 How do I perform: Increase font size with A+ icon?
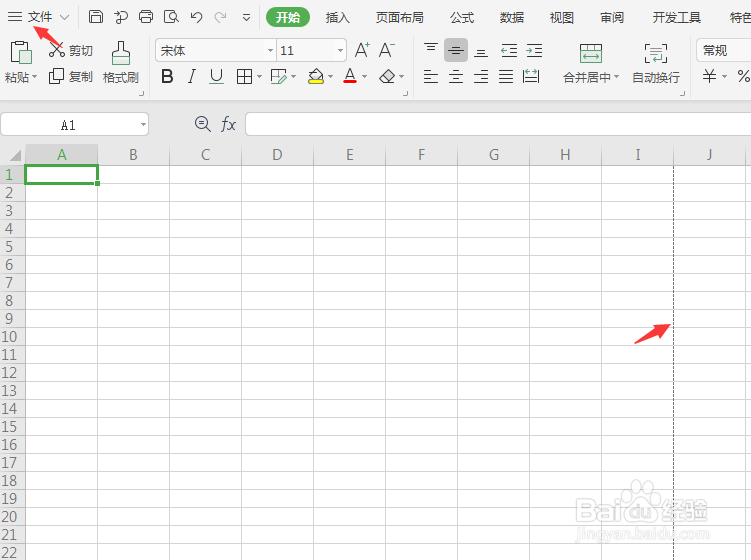click(362, 50)
